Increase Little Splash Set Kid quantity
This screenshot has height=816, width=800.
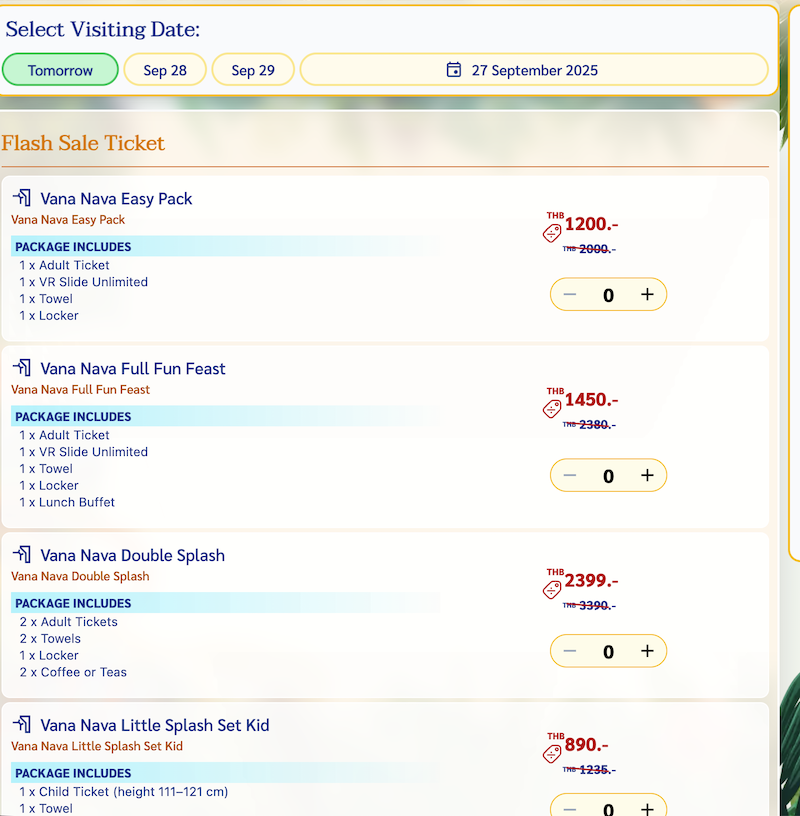click(647, 808)
